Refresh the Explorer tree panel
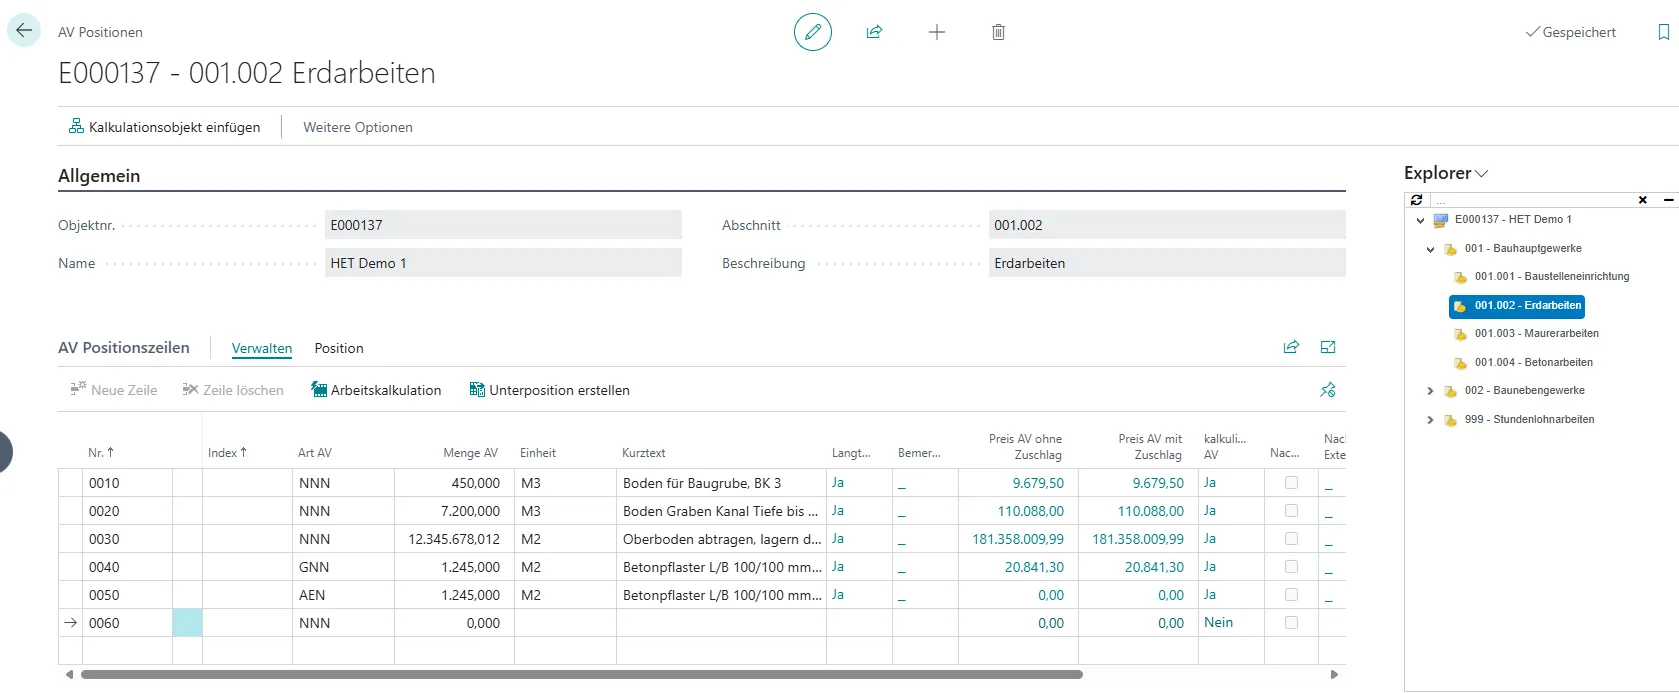This screenshot has height=693, width=1679. 1416,200
